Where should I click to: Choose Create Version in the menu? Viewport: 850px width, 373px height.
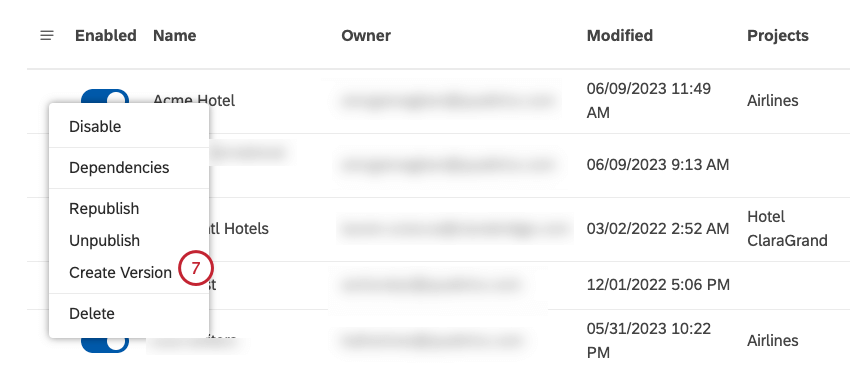coord(120,272)
